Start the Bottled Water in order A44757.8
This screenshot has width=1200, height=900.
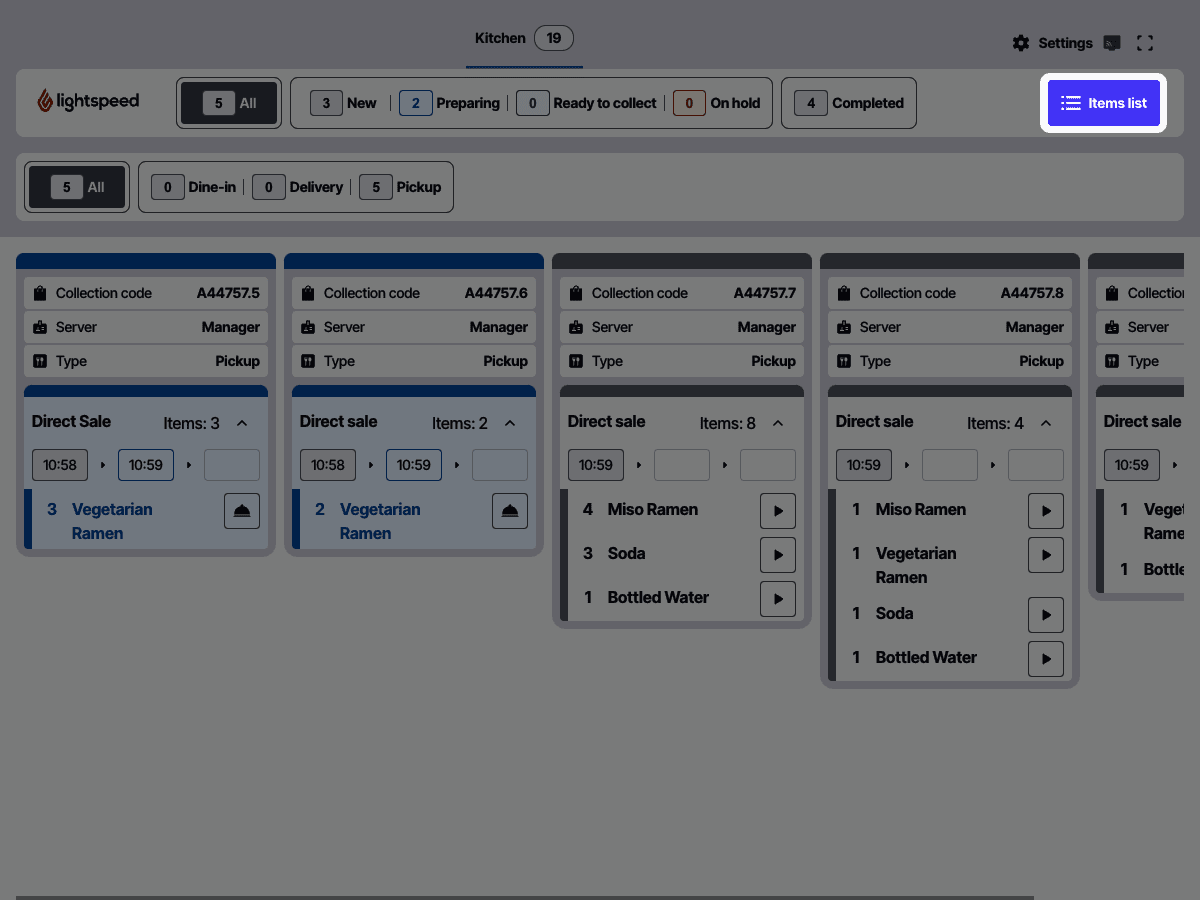[1046, 659]
